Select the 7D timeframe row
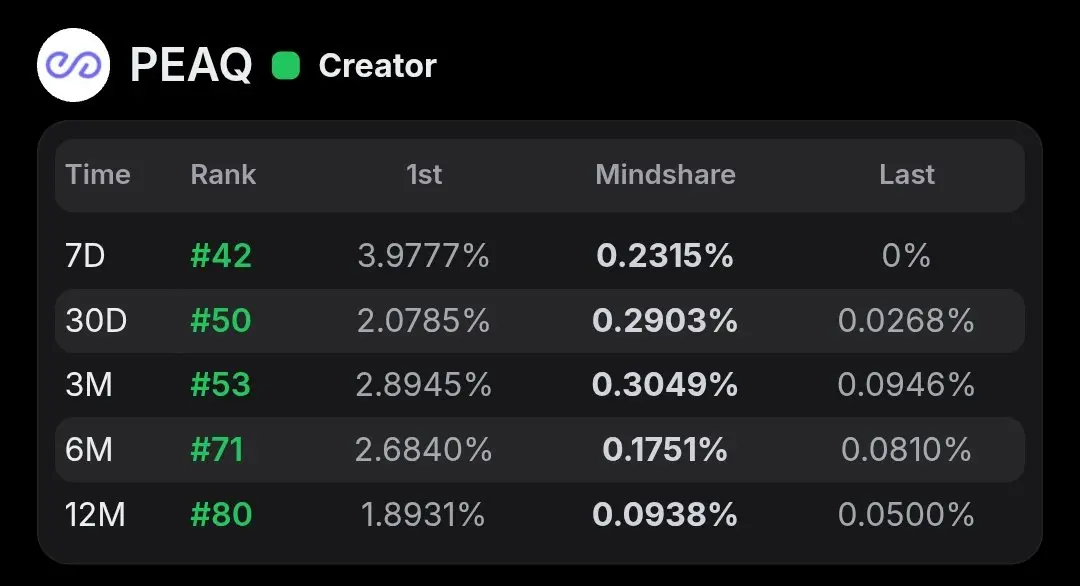This screenshot has width=1080, height=586. (540, 255)
